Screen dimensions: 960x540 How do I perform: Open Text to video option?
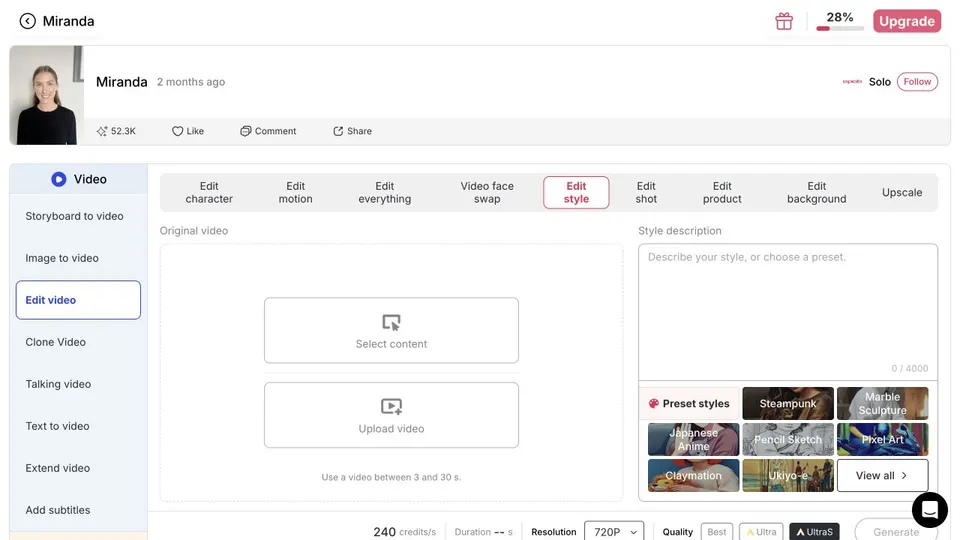58,426
